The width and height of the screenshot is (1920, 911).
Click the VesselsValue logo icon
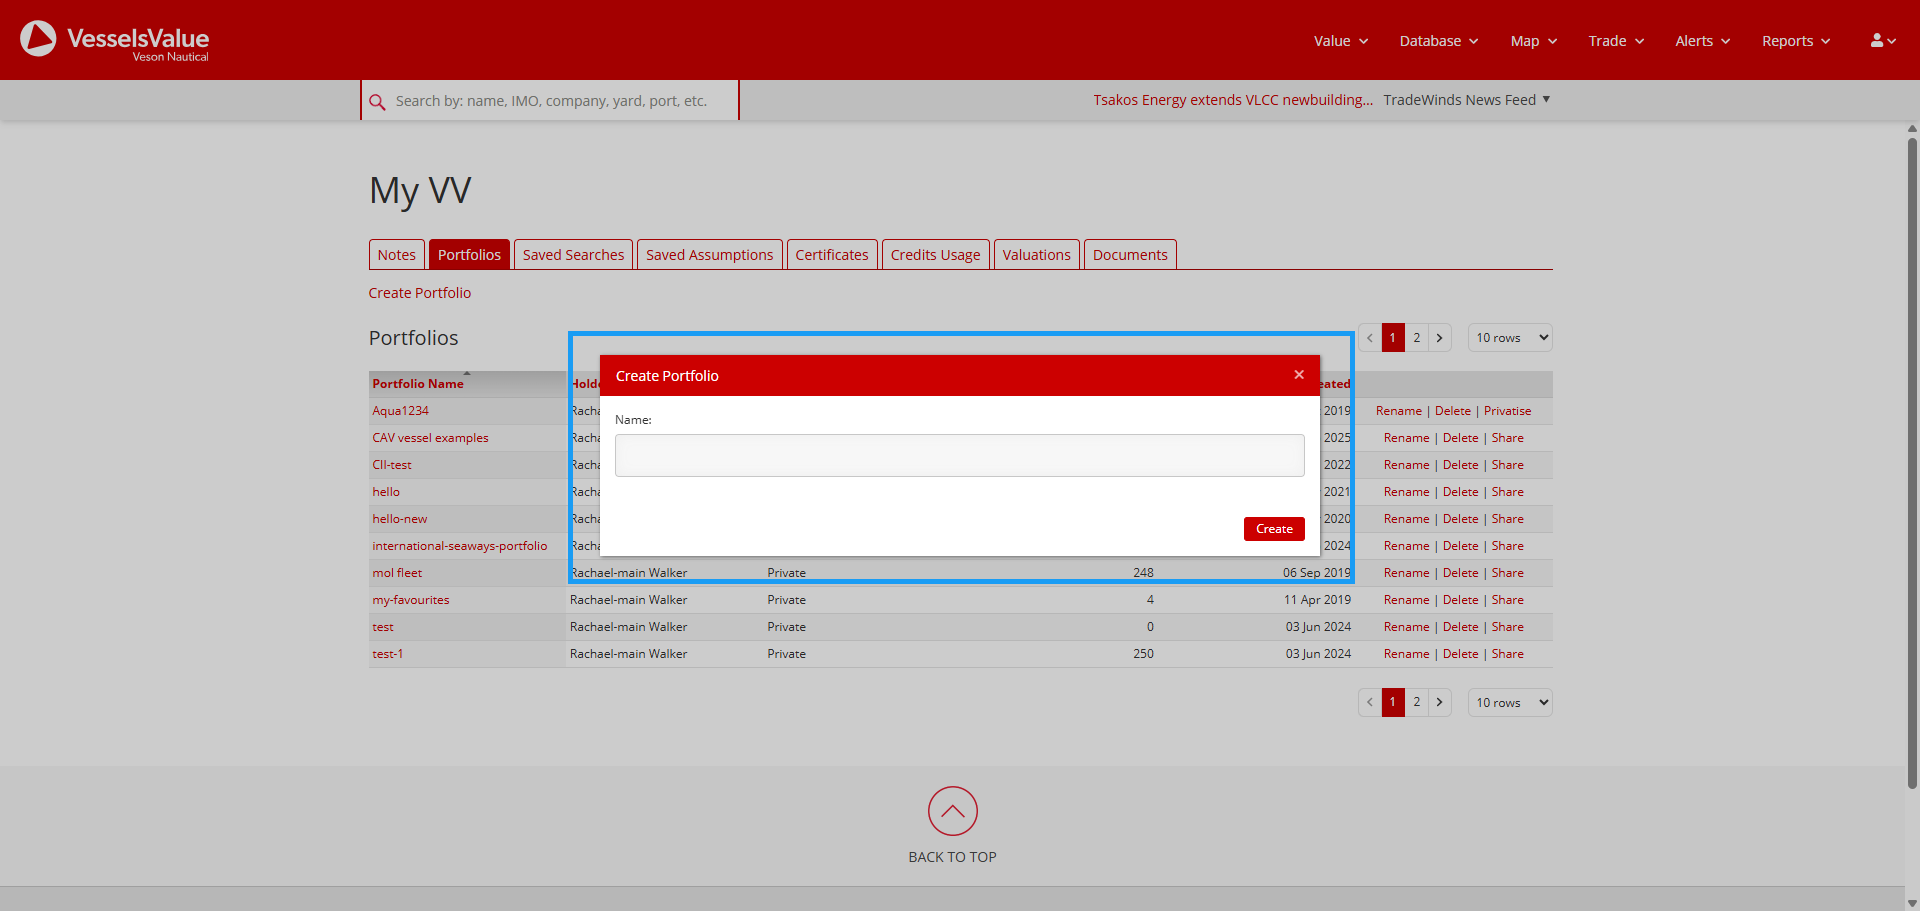(x=39, y=39)
